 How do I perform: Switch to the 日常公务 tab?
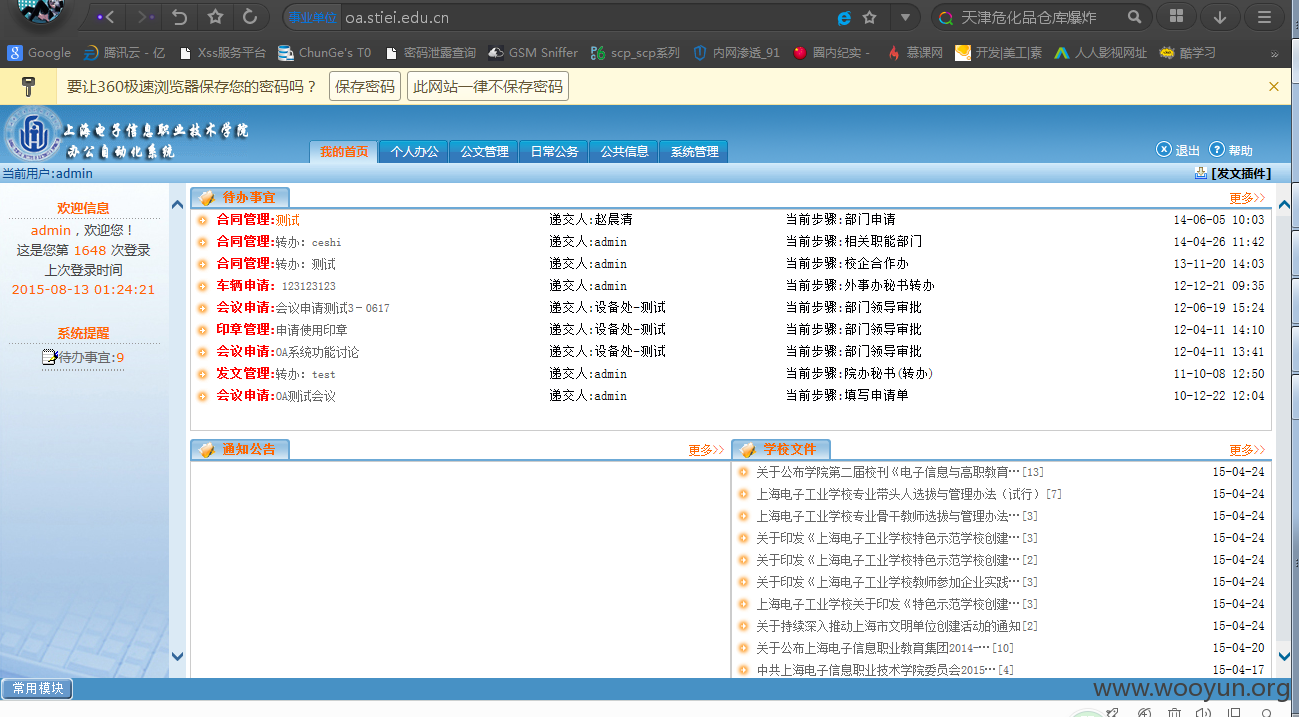554,152
